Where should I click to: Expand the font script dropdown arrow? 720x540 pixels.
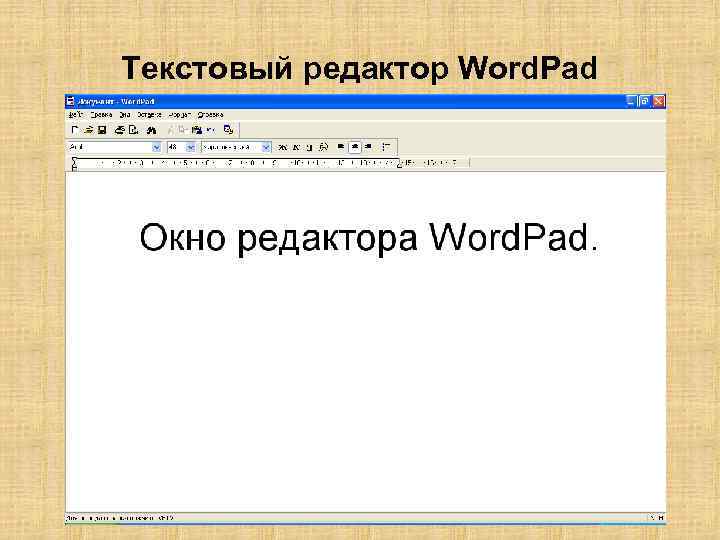(x=266, y=147)
